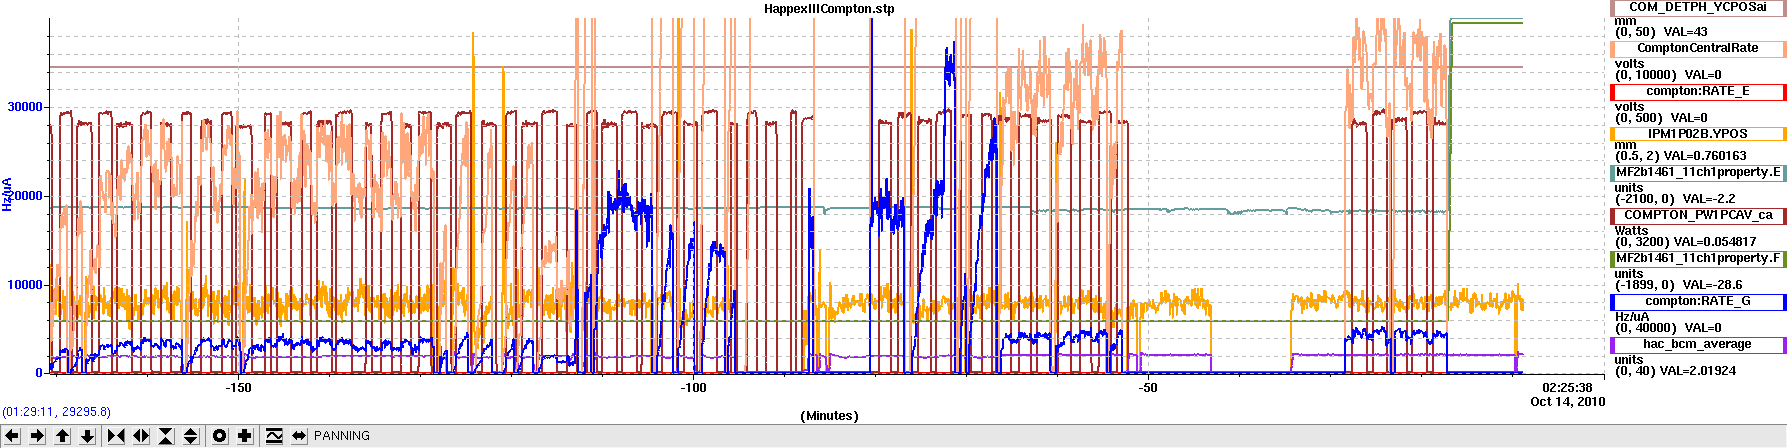Click the Hz/uA y-axis label
Viewport: 1787px width, 448px height.
(x=7, y=194)
